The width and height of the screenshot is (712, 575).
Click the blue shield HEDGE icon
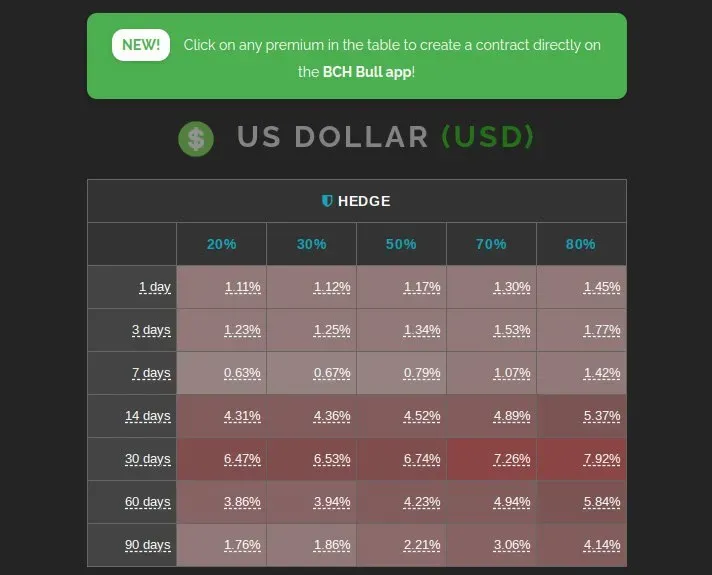coord(327,201)
